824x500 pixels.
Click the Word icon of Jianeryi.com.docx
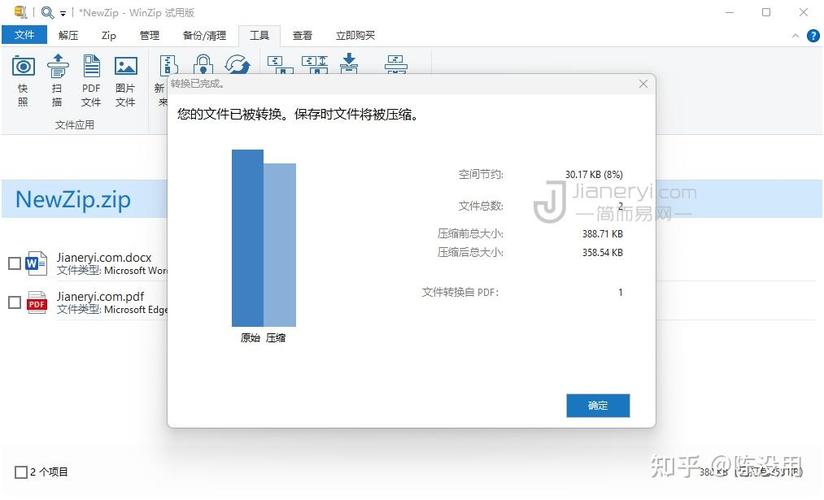click(x=36, y=263)
